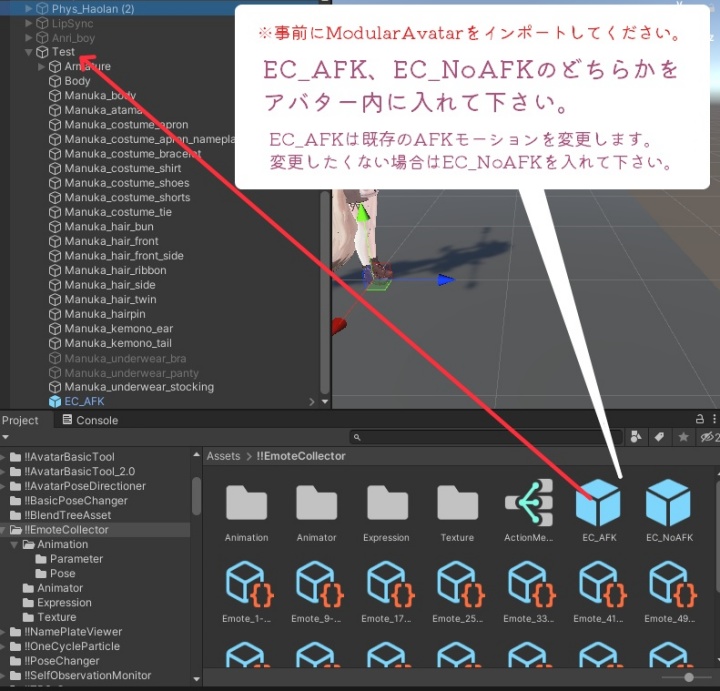Click !!EmoteCollector in breadcrumb path
The image size is (720, 691).
(301, 456)
